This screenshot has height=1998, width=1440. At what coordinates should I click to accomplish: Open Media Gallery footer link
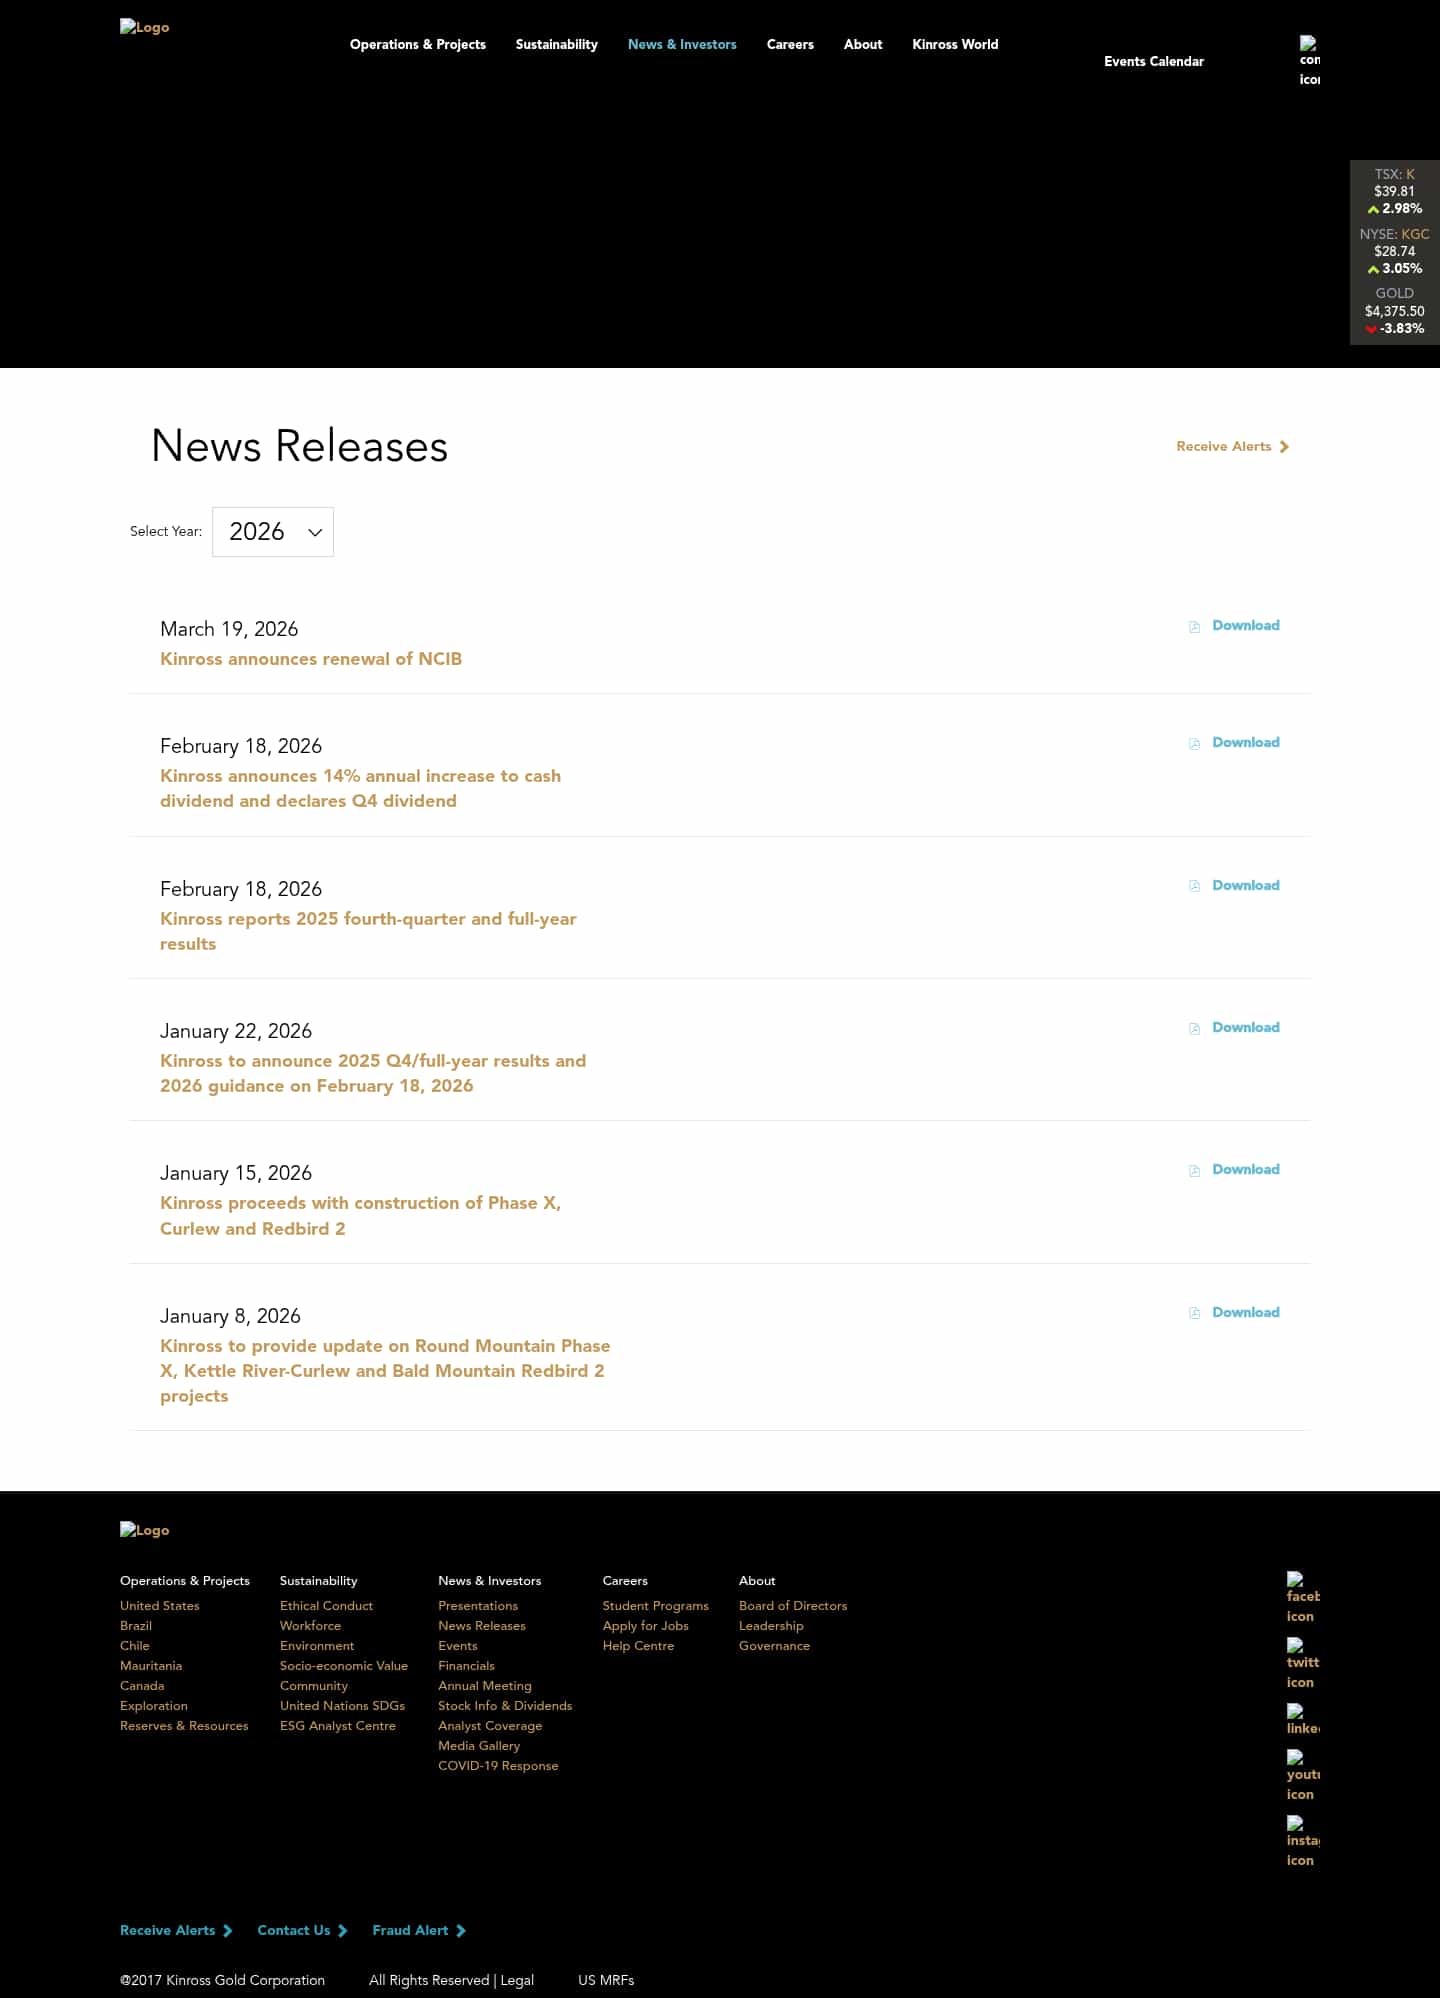click(479, 1745)
